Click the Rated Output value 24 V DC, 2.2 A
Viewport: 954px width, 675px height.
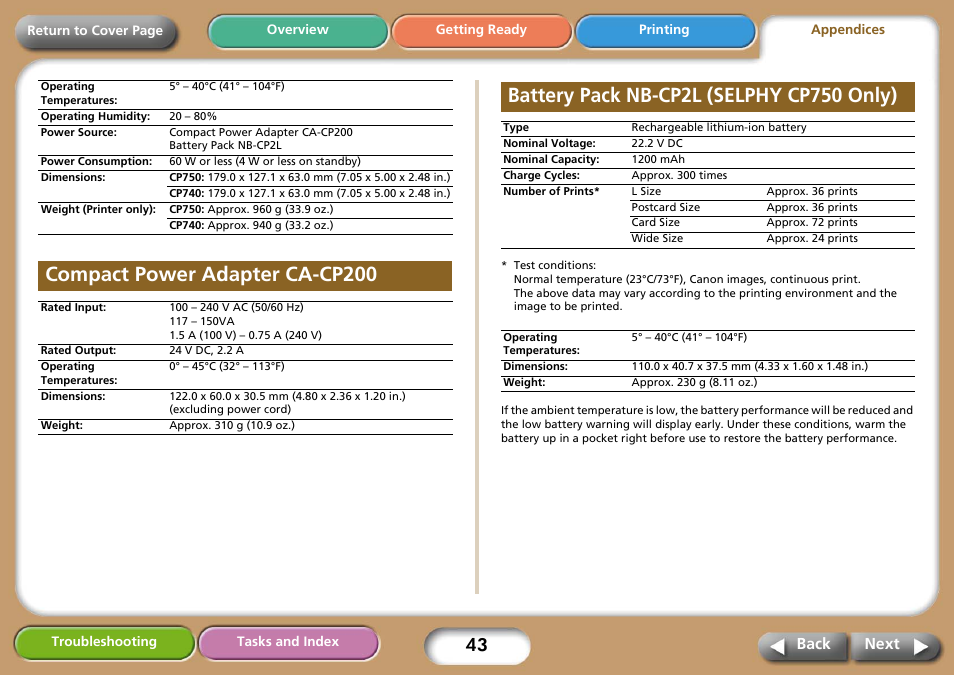pos(206,351)
